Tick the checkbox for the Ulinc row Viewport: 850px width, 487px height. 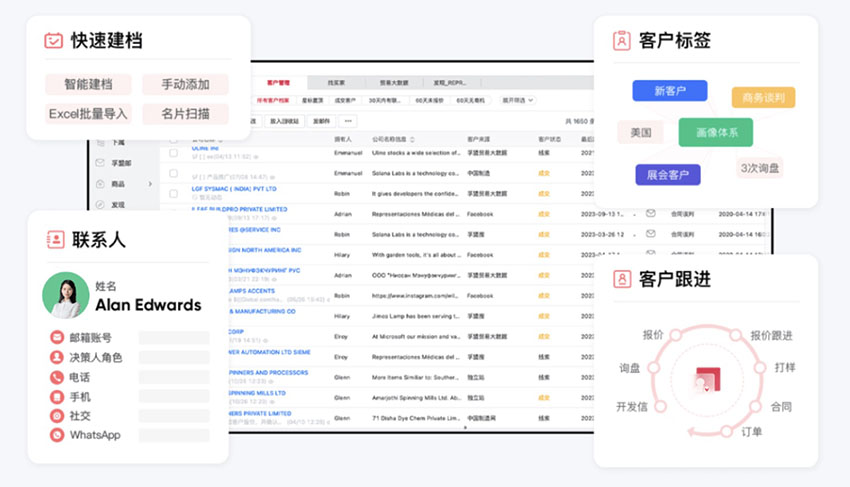[173, 154]
